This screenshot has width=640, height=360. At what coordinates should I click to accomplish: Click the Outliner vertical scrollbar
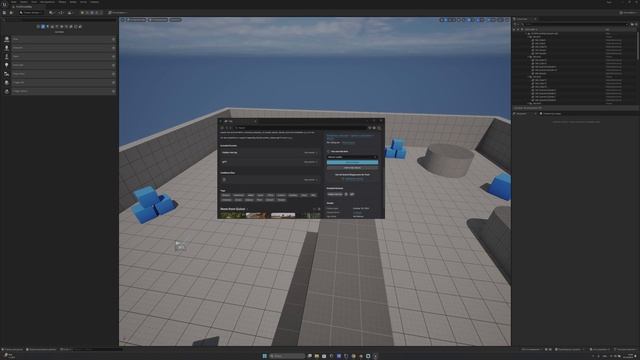637,45
